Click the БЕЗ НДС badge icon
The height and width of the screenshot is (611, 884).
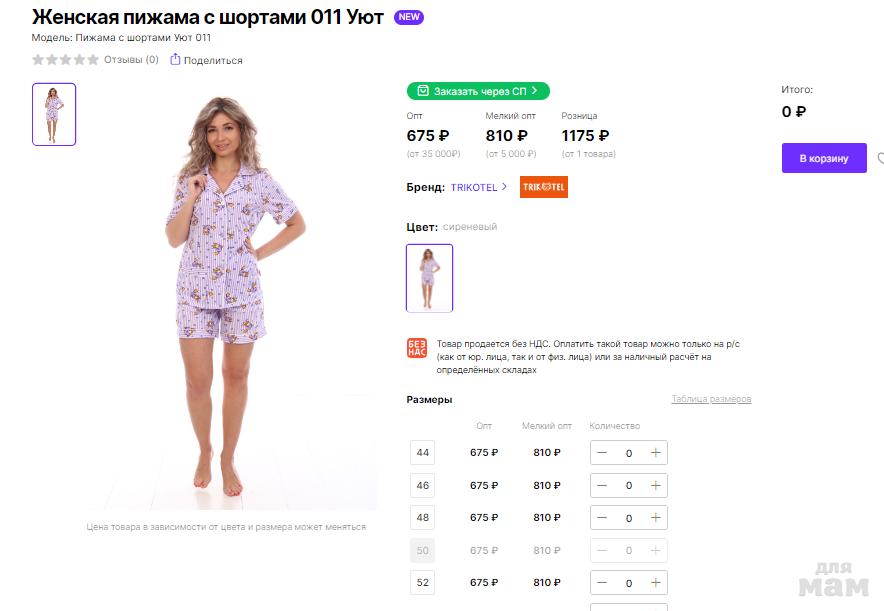click(x=417, y=349)
